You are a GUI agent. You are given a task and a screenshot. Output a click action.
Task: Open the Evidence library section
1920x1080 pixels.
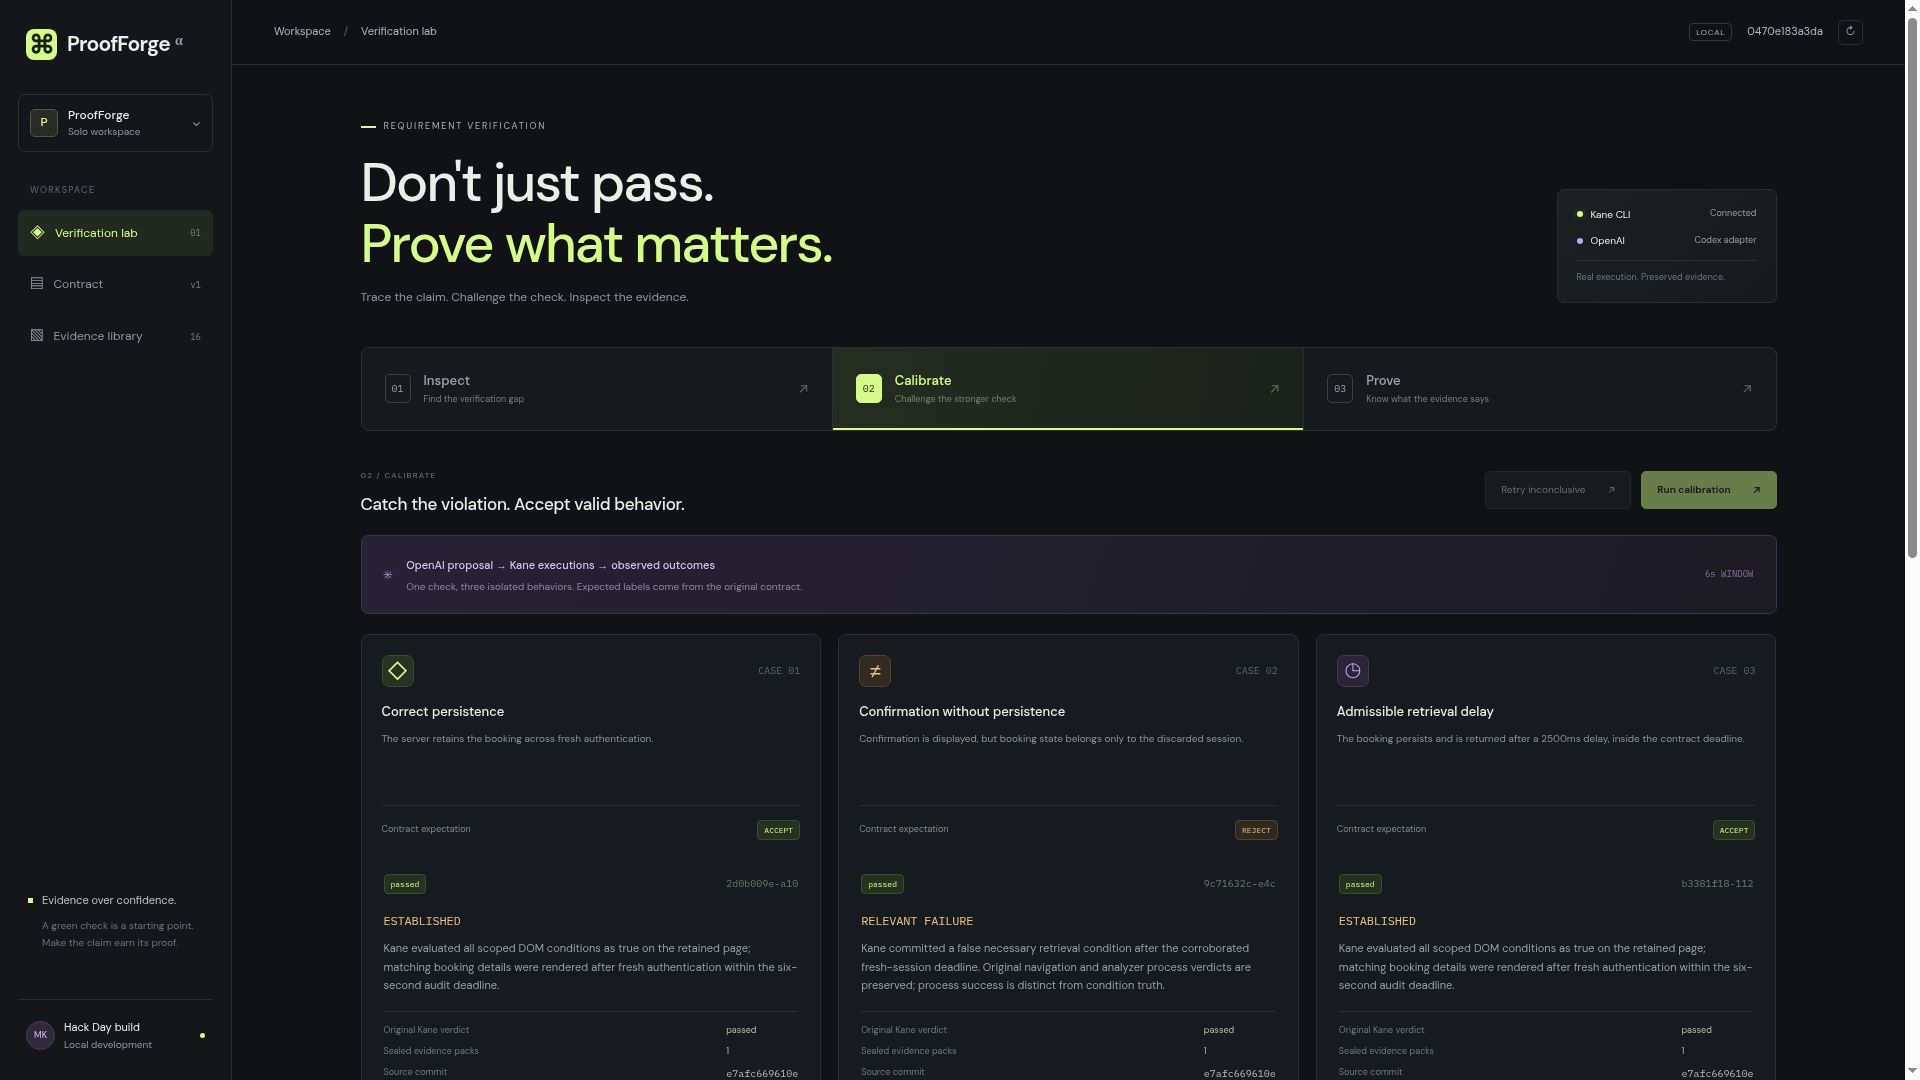pyautogui.click(x=115, y=336)
